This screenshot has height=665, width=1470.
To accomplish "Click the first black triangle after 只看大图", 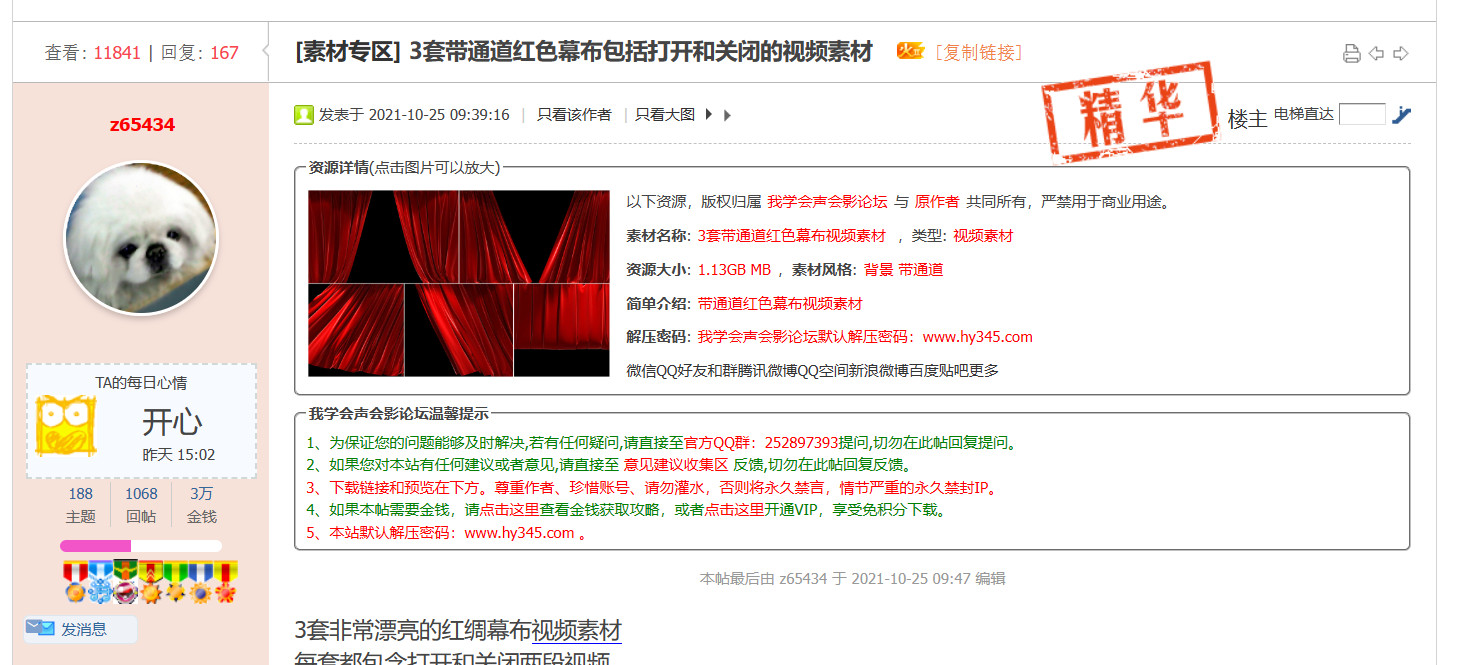I will pyautogui.click(x=709, y=115).
